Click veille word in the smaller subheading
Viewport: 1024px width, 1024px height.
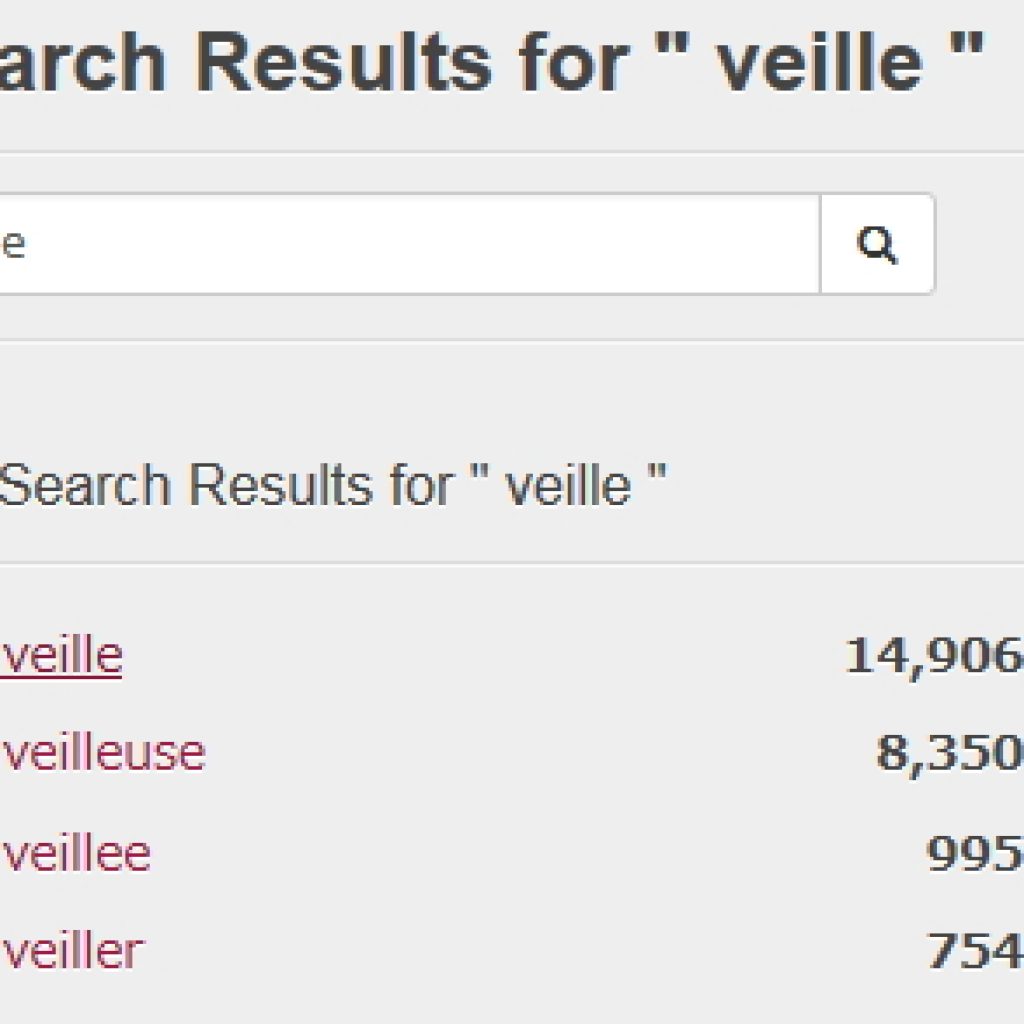point(569,485)
